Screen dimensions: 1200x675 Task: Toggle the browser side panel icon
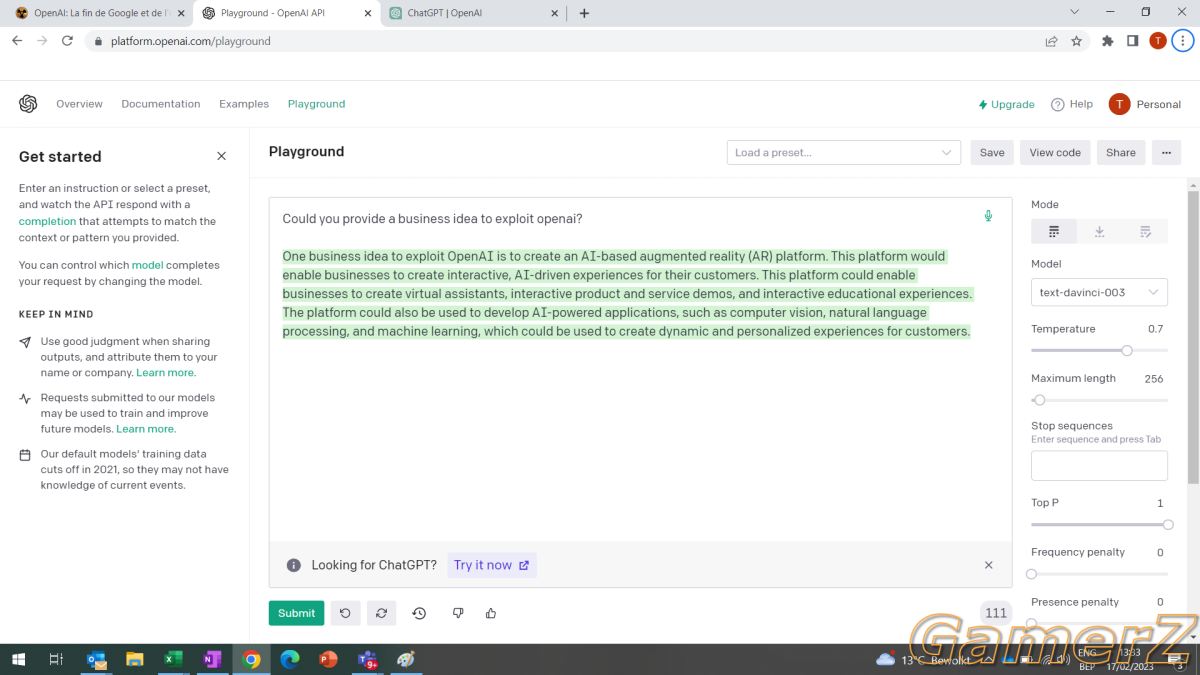click(1133, 41)
